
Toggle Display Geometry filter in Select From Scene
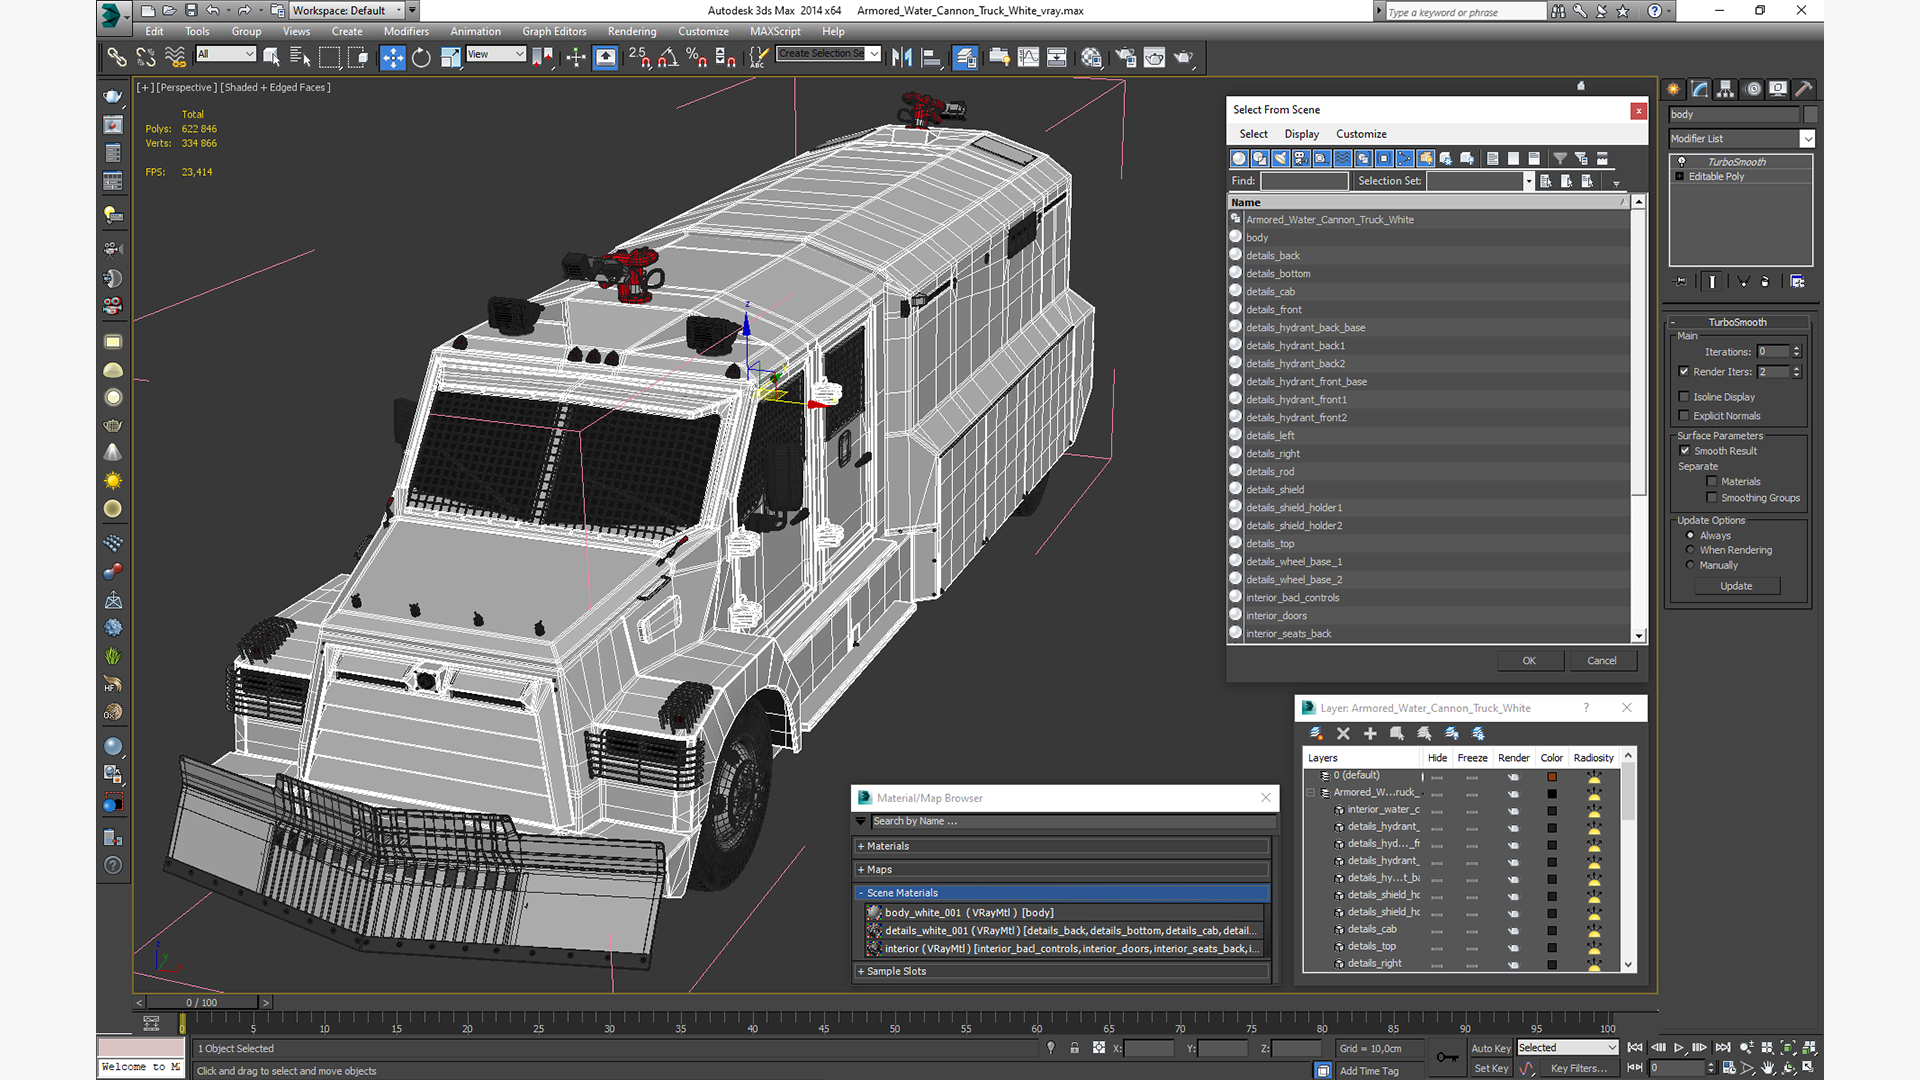[1239, 158]
